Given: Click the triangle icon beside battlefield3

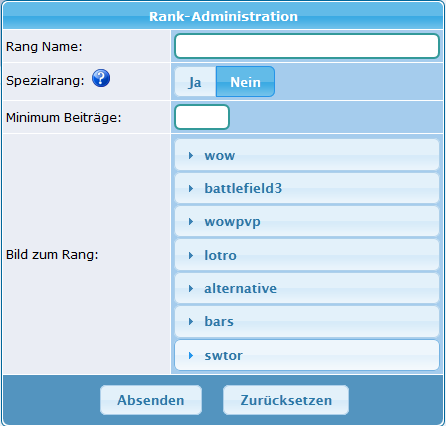Looking at the screenshot, I should click(x=191, y=189).
